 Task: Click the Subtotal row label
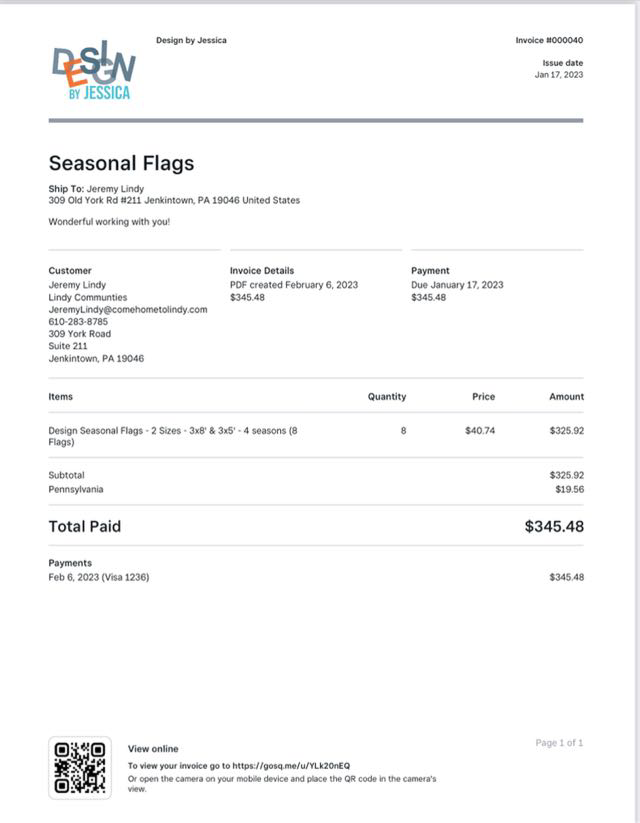click(x=67, y=475)
